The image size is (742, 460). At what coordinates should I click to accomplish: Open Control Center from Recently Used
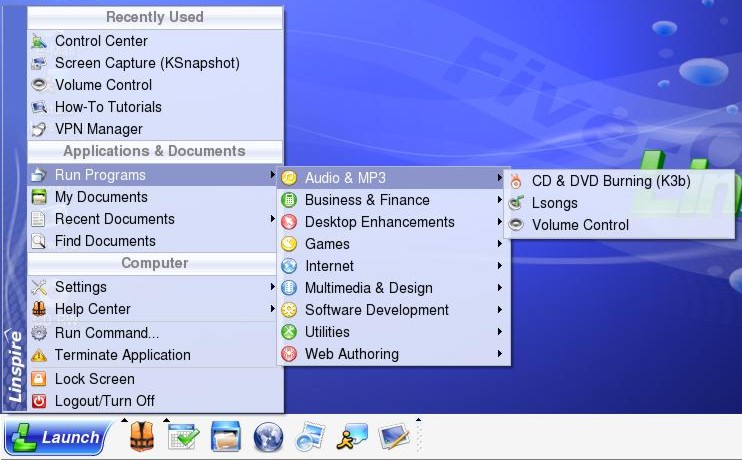(x=101, y=41)
